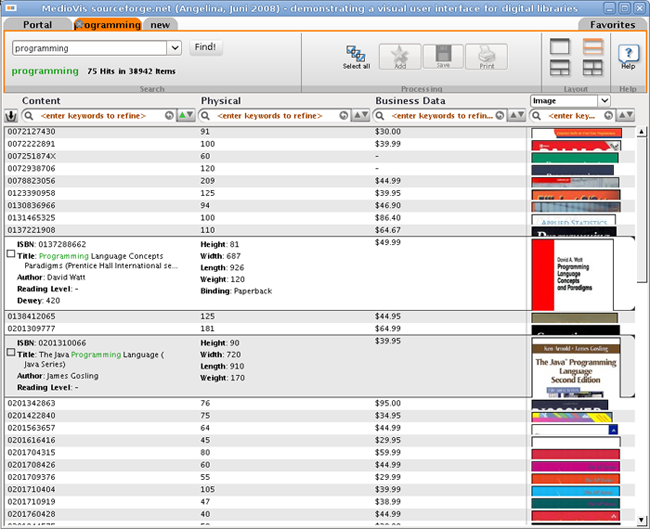Open the Favorites tab

(x=611, y=24)
